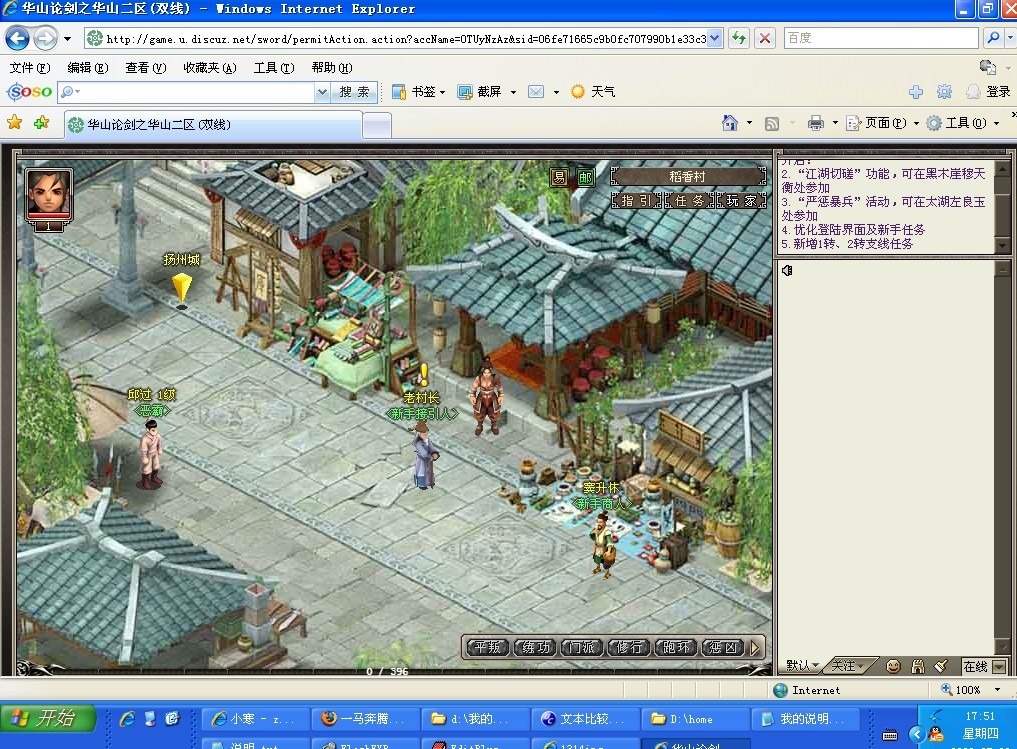Open the 玩家 players tab
Image resolution: width=1017 pixels, height=749 pixels.
(x=741, y=200)
